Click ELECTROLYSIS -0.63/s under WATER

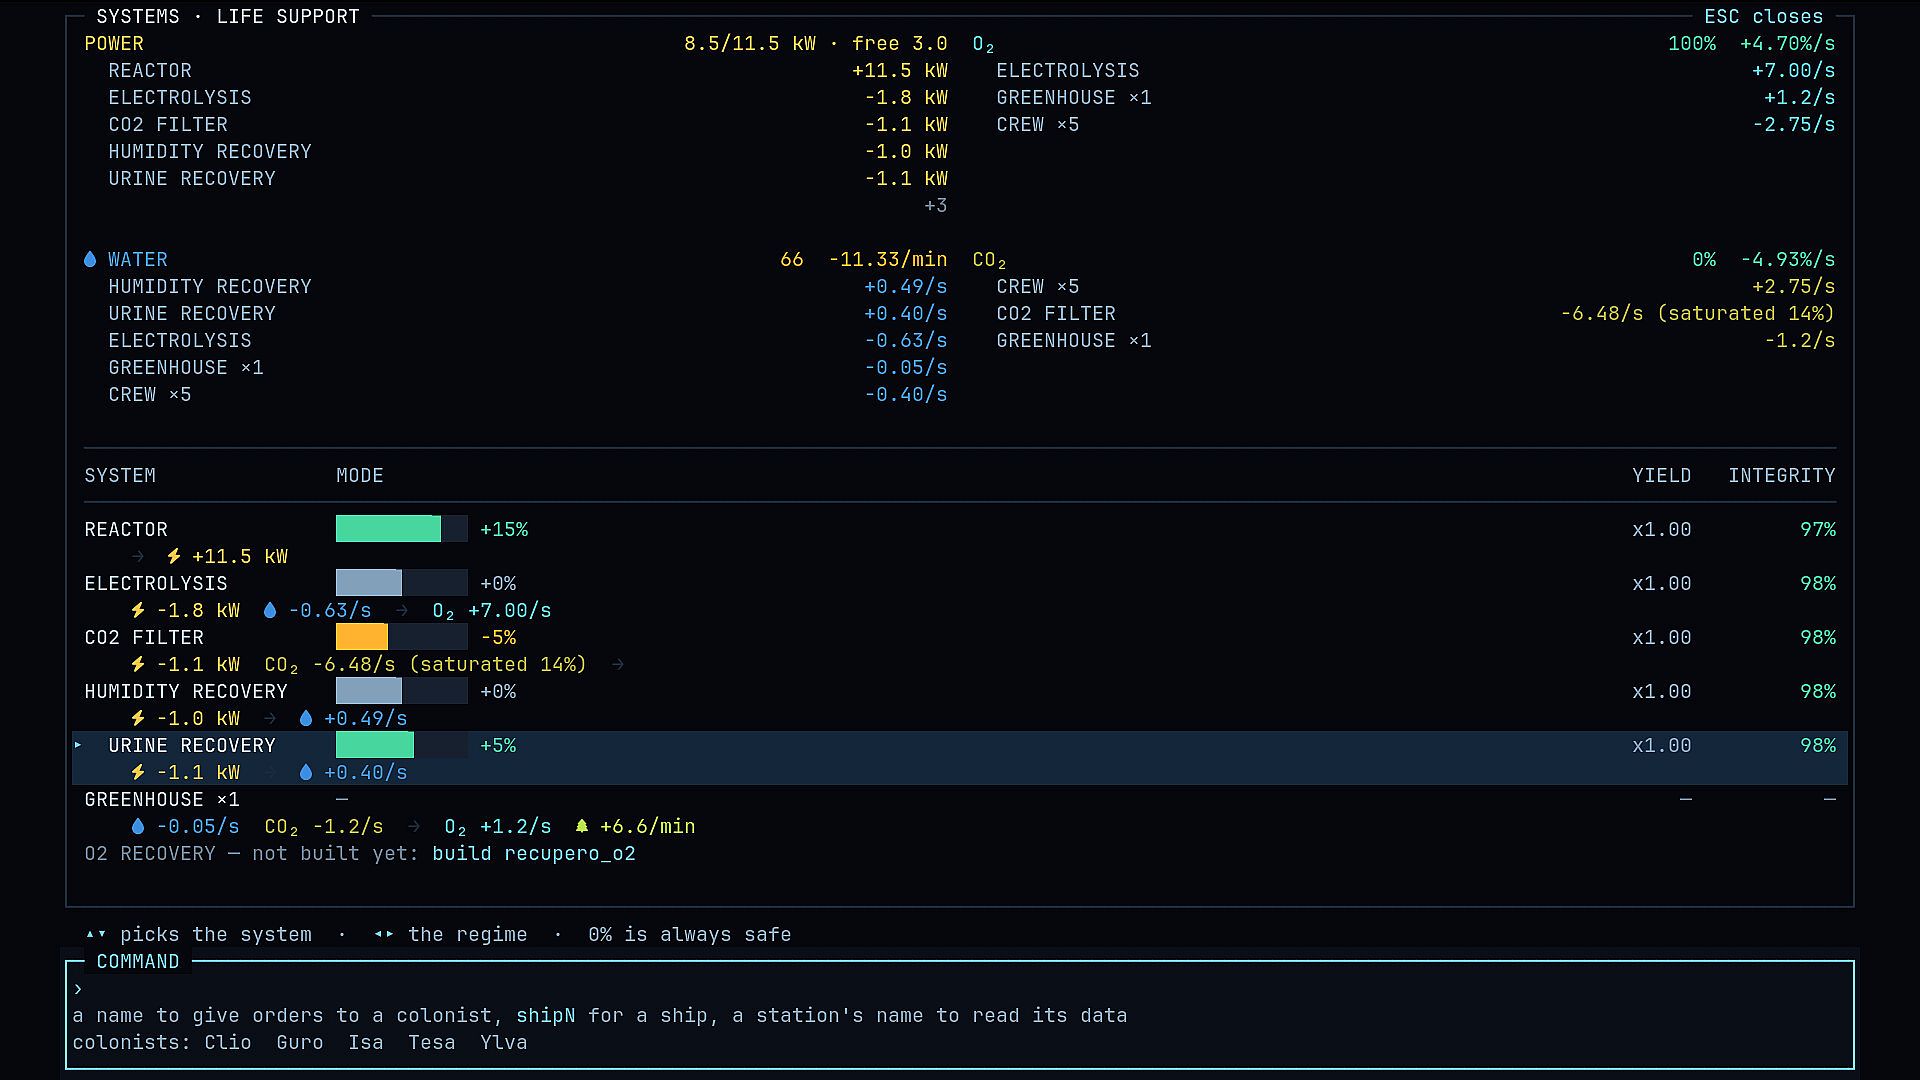coord(528,340)
